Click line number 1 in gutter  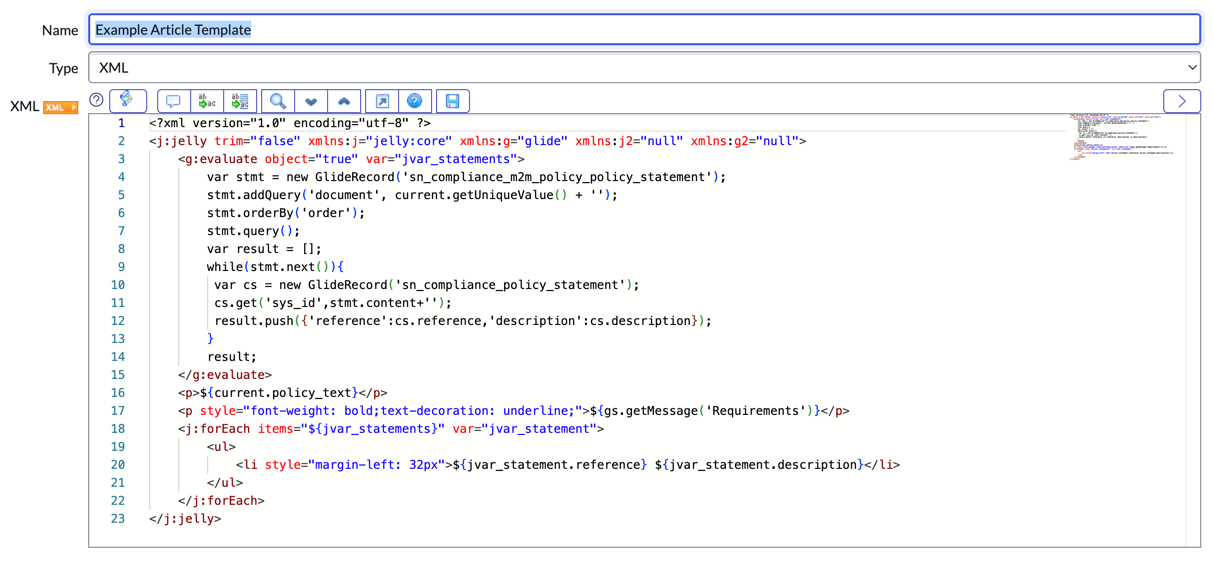pyautogui.click(x=121, y=123)
